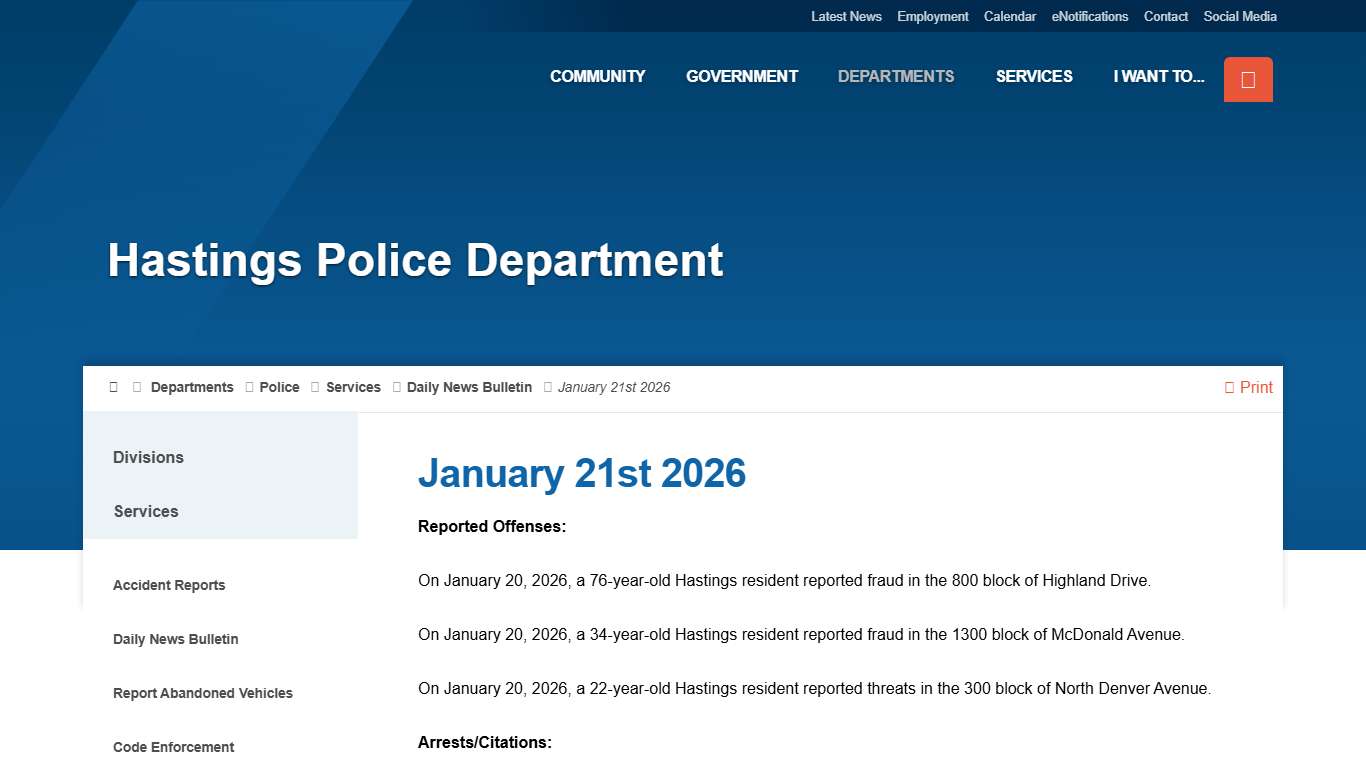Select the January 21st 2026 heading

tap(582, 473)
